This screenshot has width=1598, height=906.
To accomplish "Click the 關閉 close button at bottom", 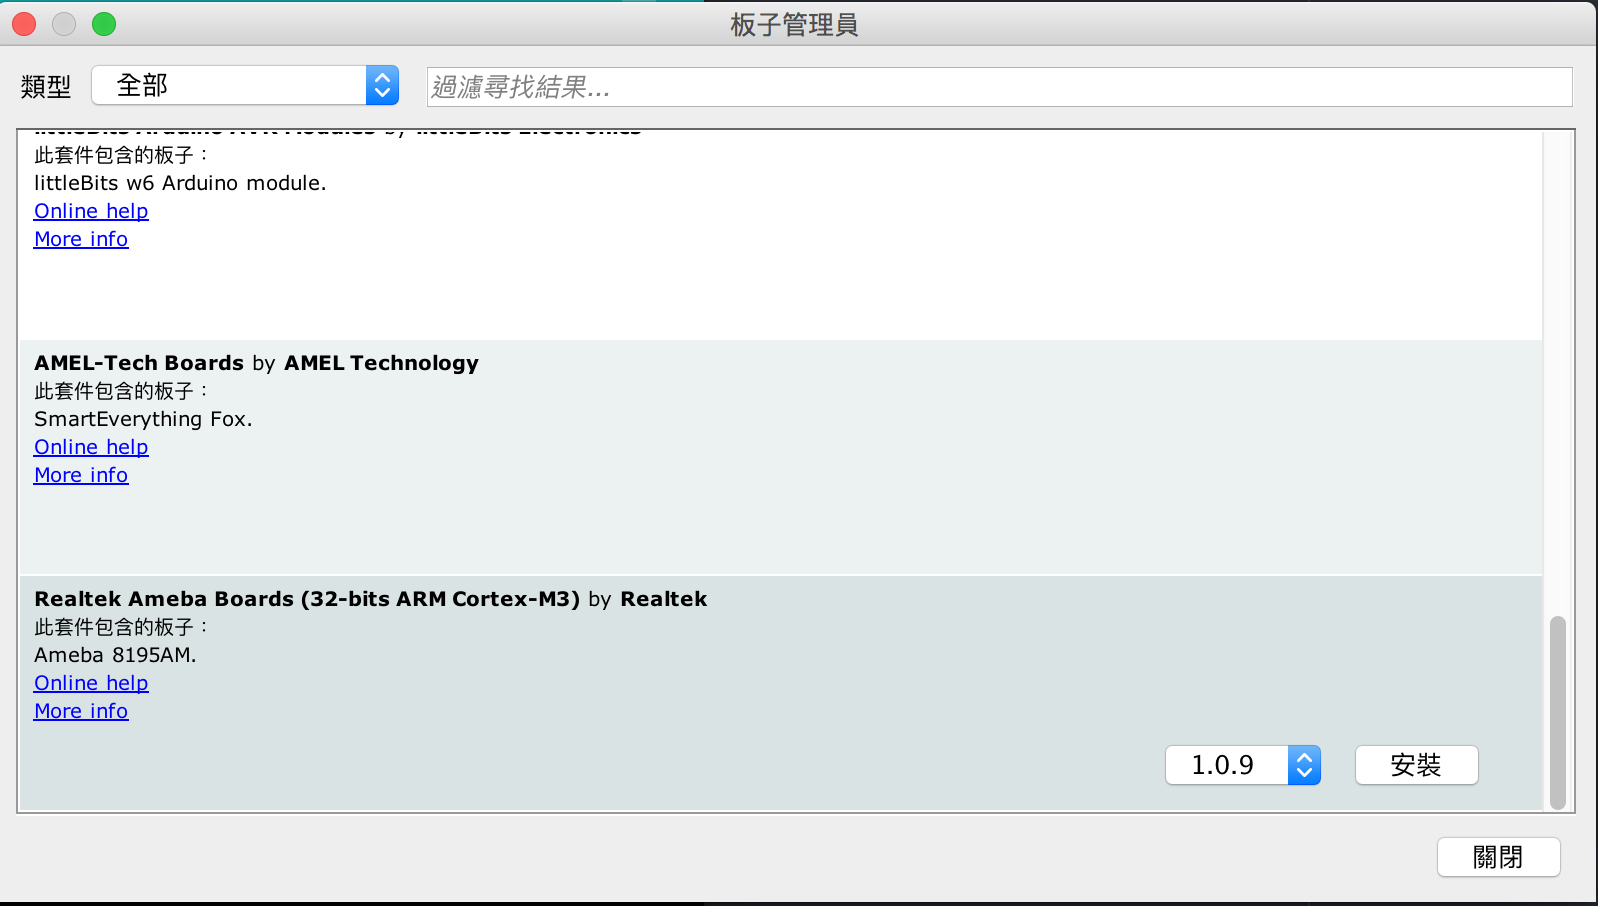I will coord(1498,857).
